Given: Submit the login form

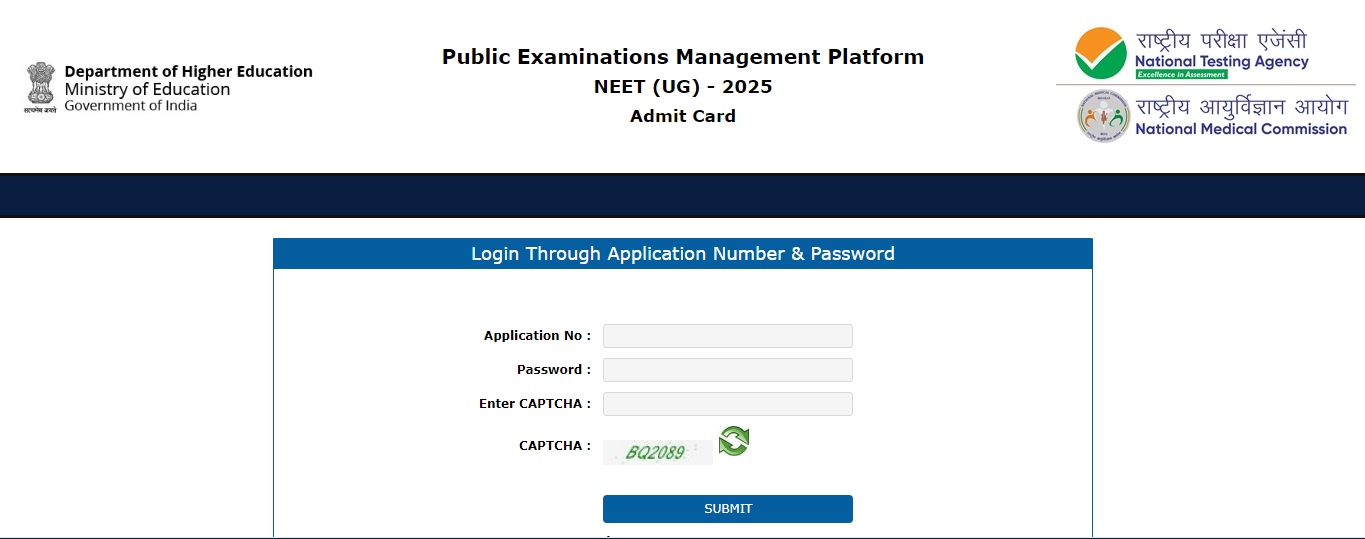Looking at the screenshot, I should [728, 509].
